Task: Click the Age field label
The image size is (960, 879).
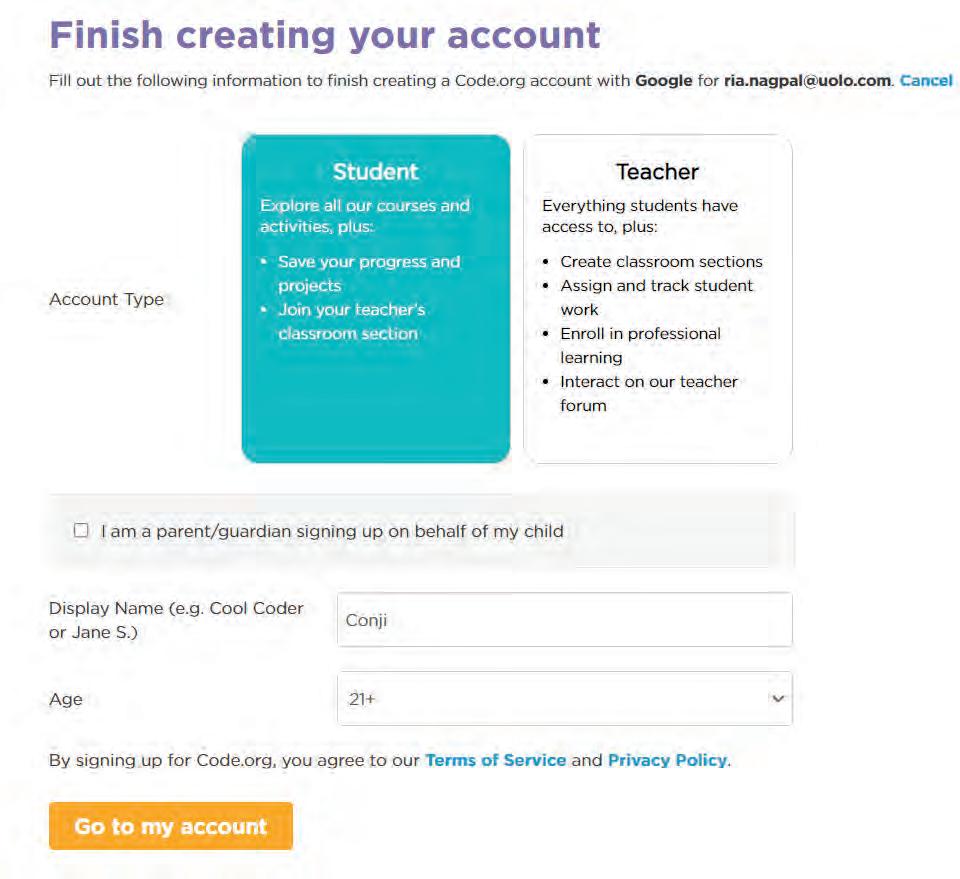Action: coord(66,699)
